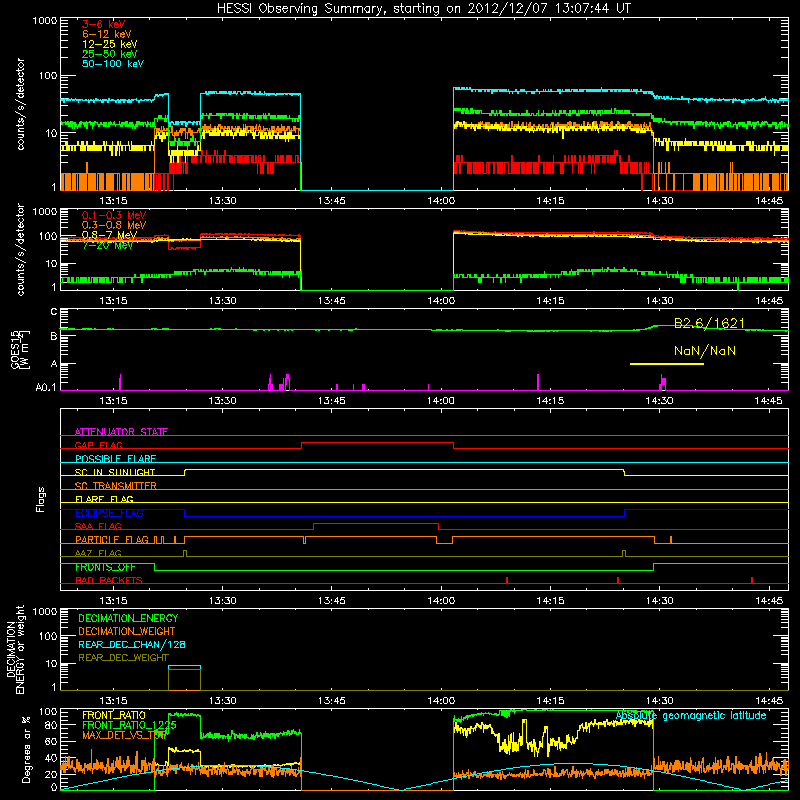Click the decimation box in the decimation plot
This screenshot has width=800, height=800.
184,678
